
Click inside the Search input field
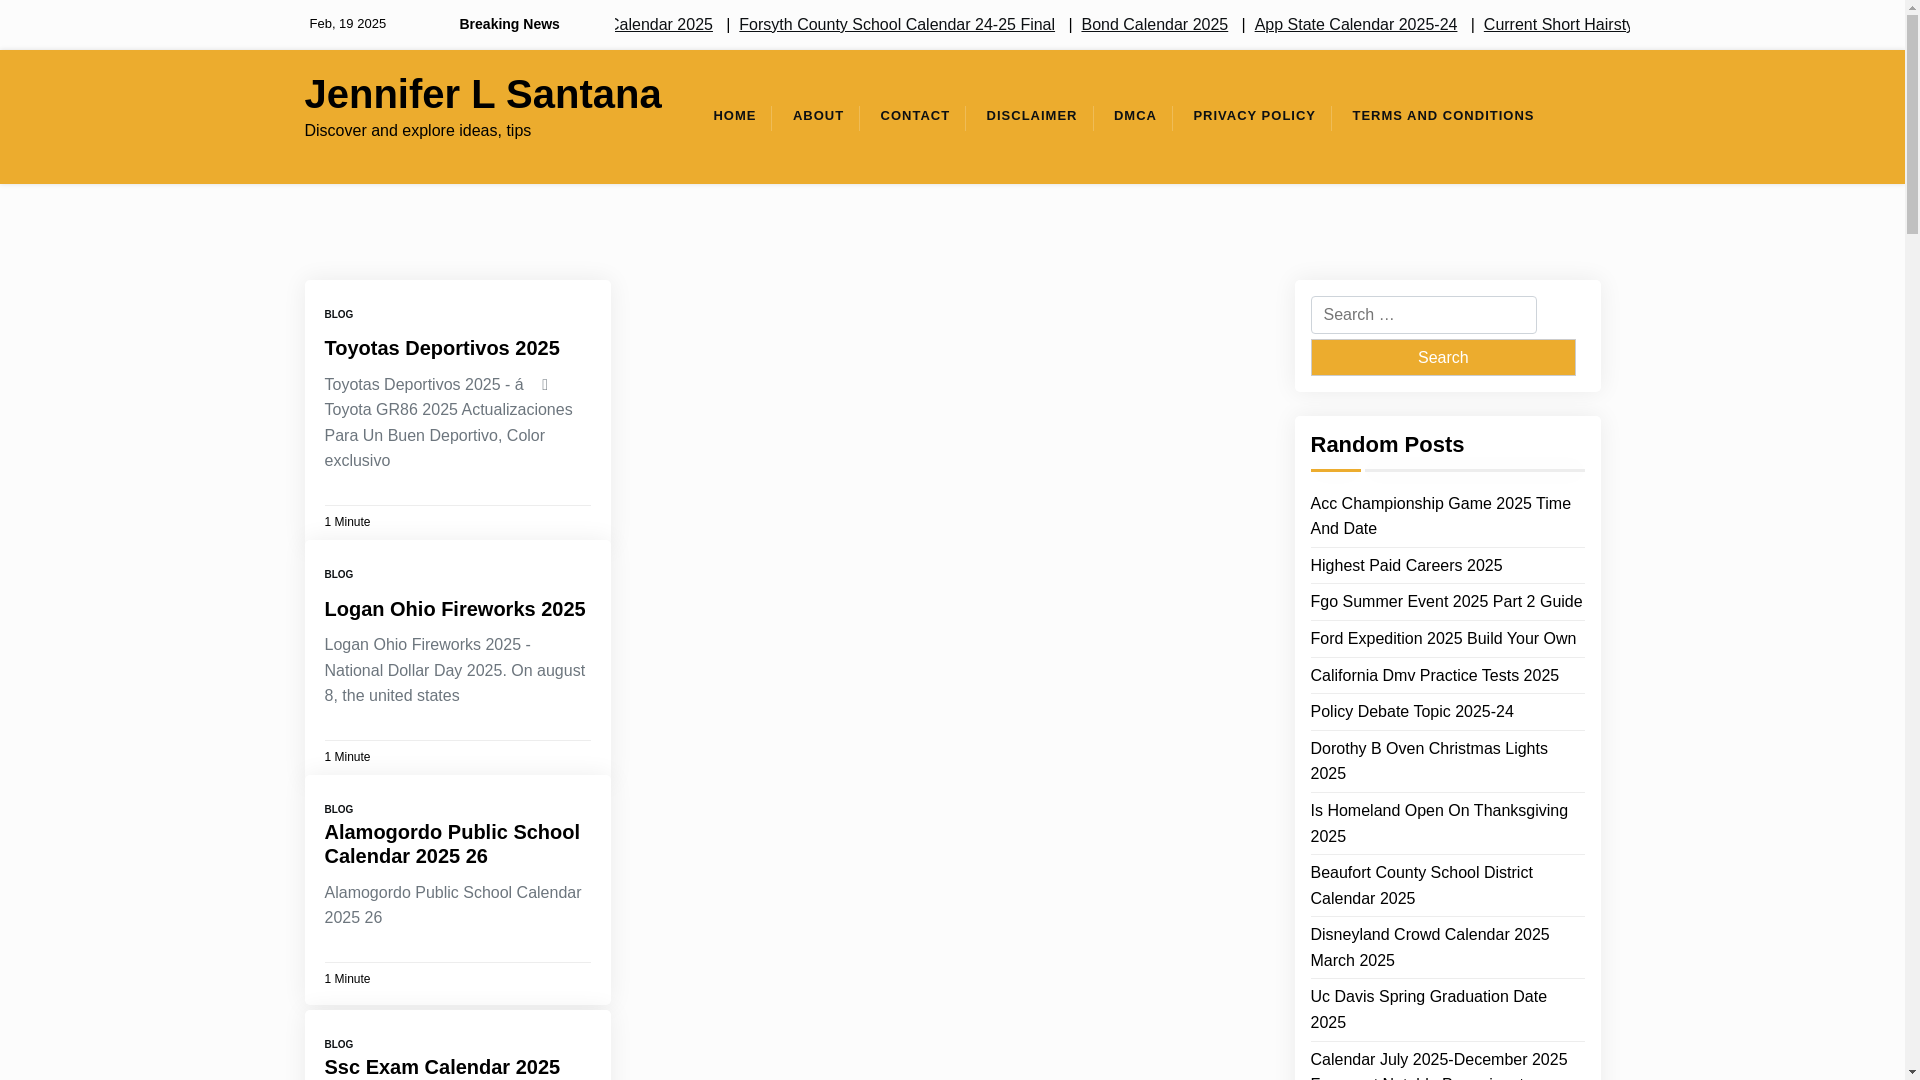click(1422, 315)
